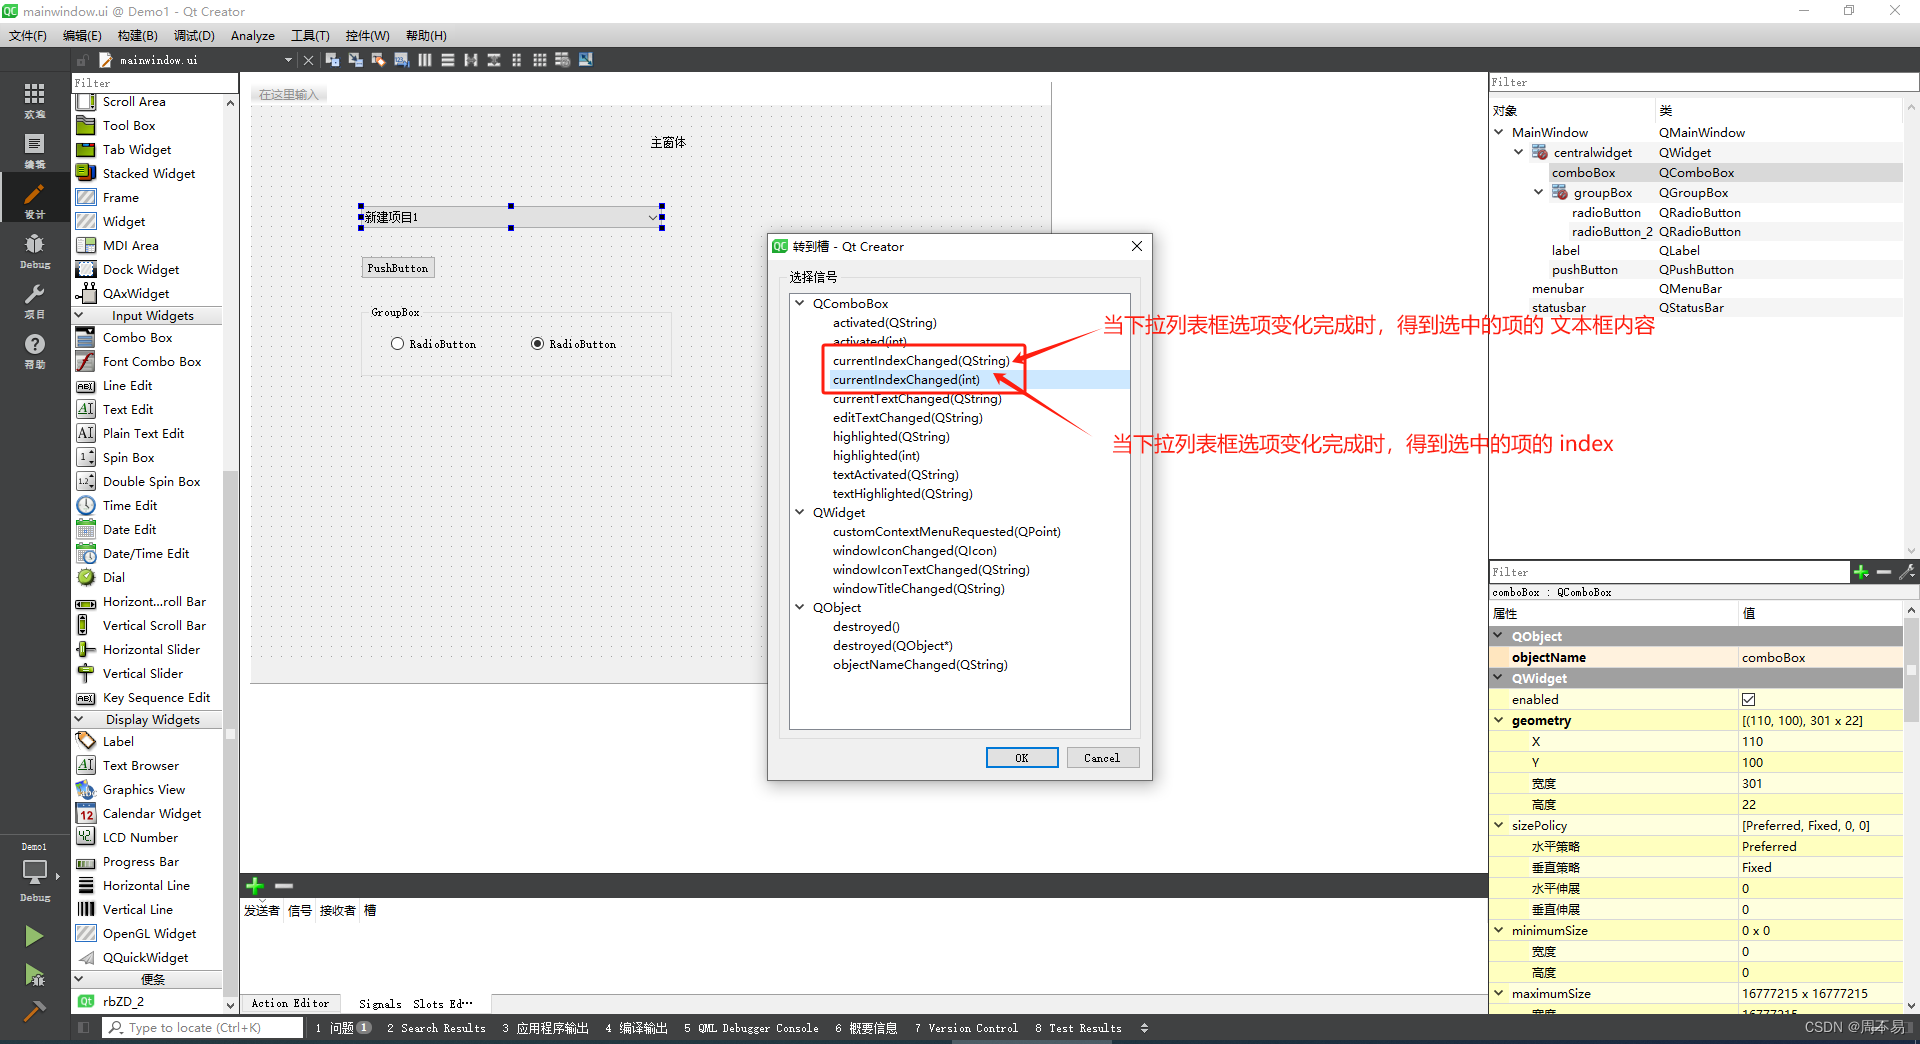This screenshot has height=1044, width=1920.
Task: Open Debug mode in left sidebar
Action: coord(35,250)
